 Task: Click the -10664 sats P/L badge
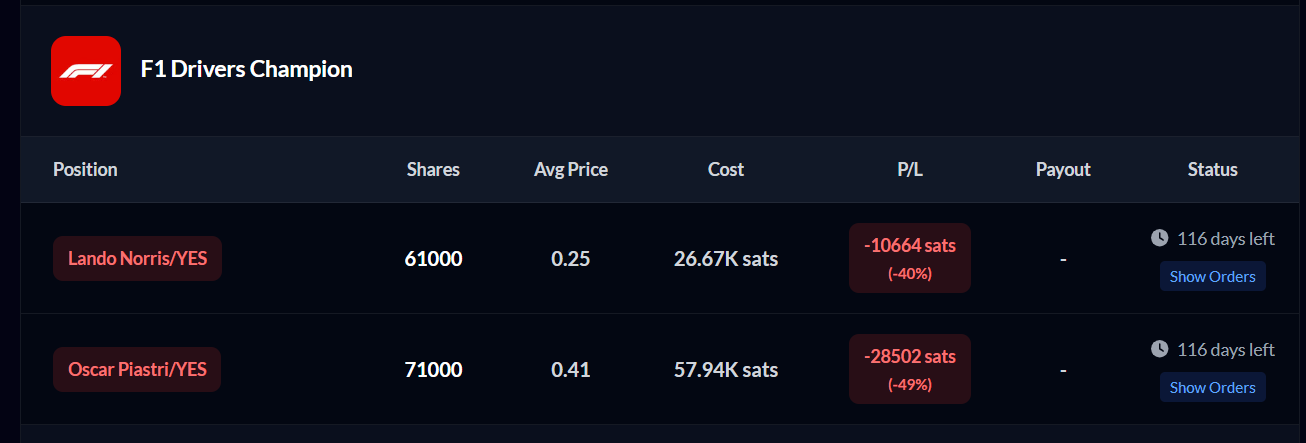(910, 258)
